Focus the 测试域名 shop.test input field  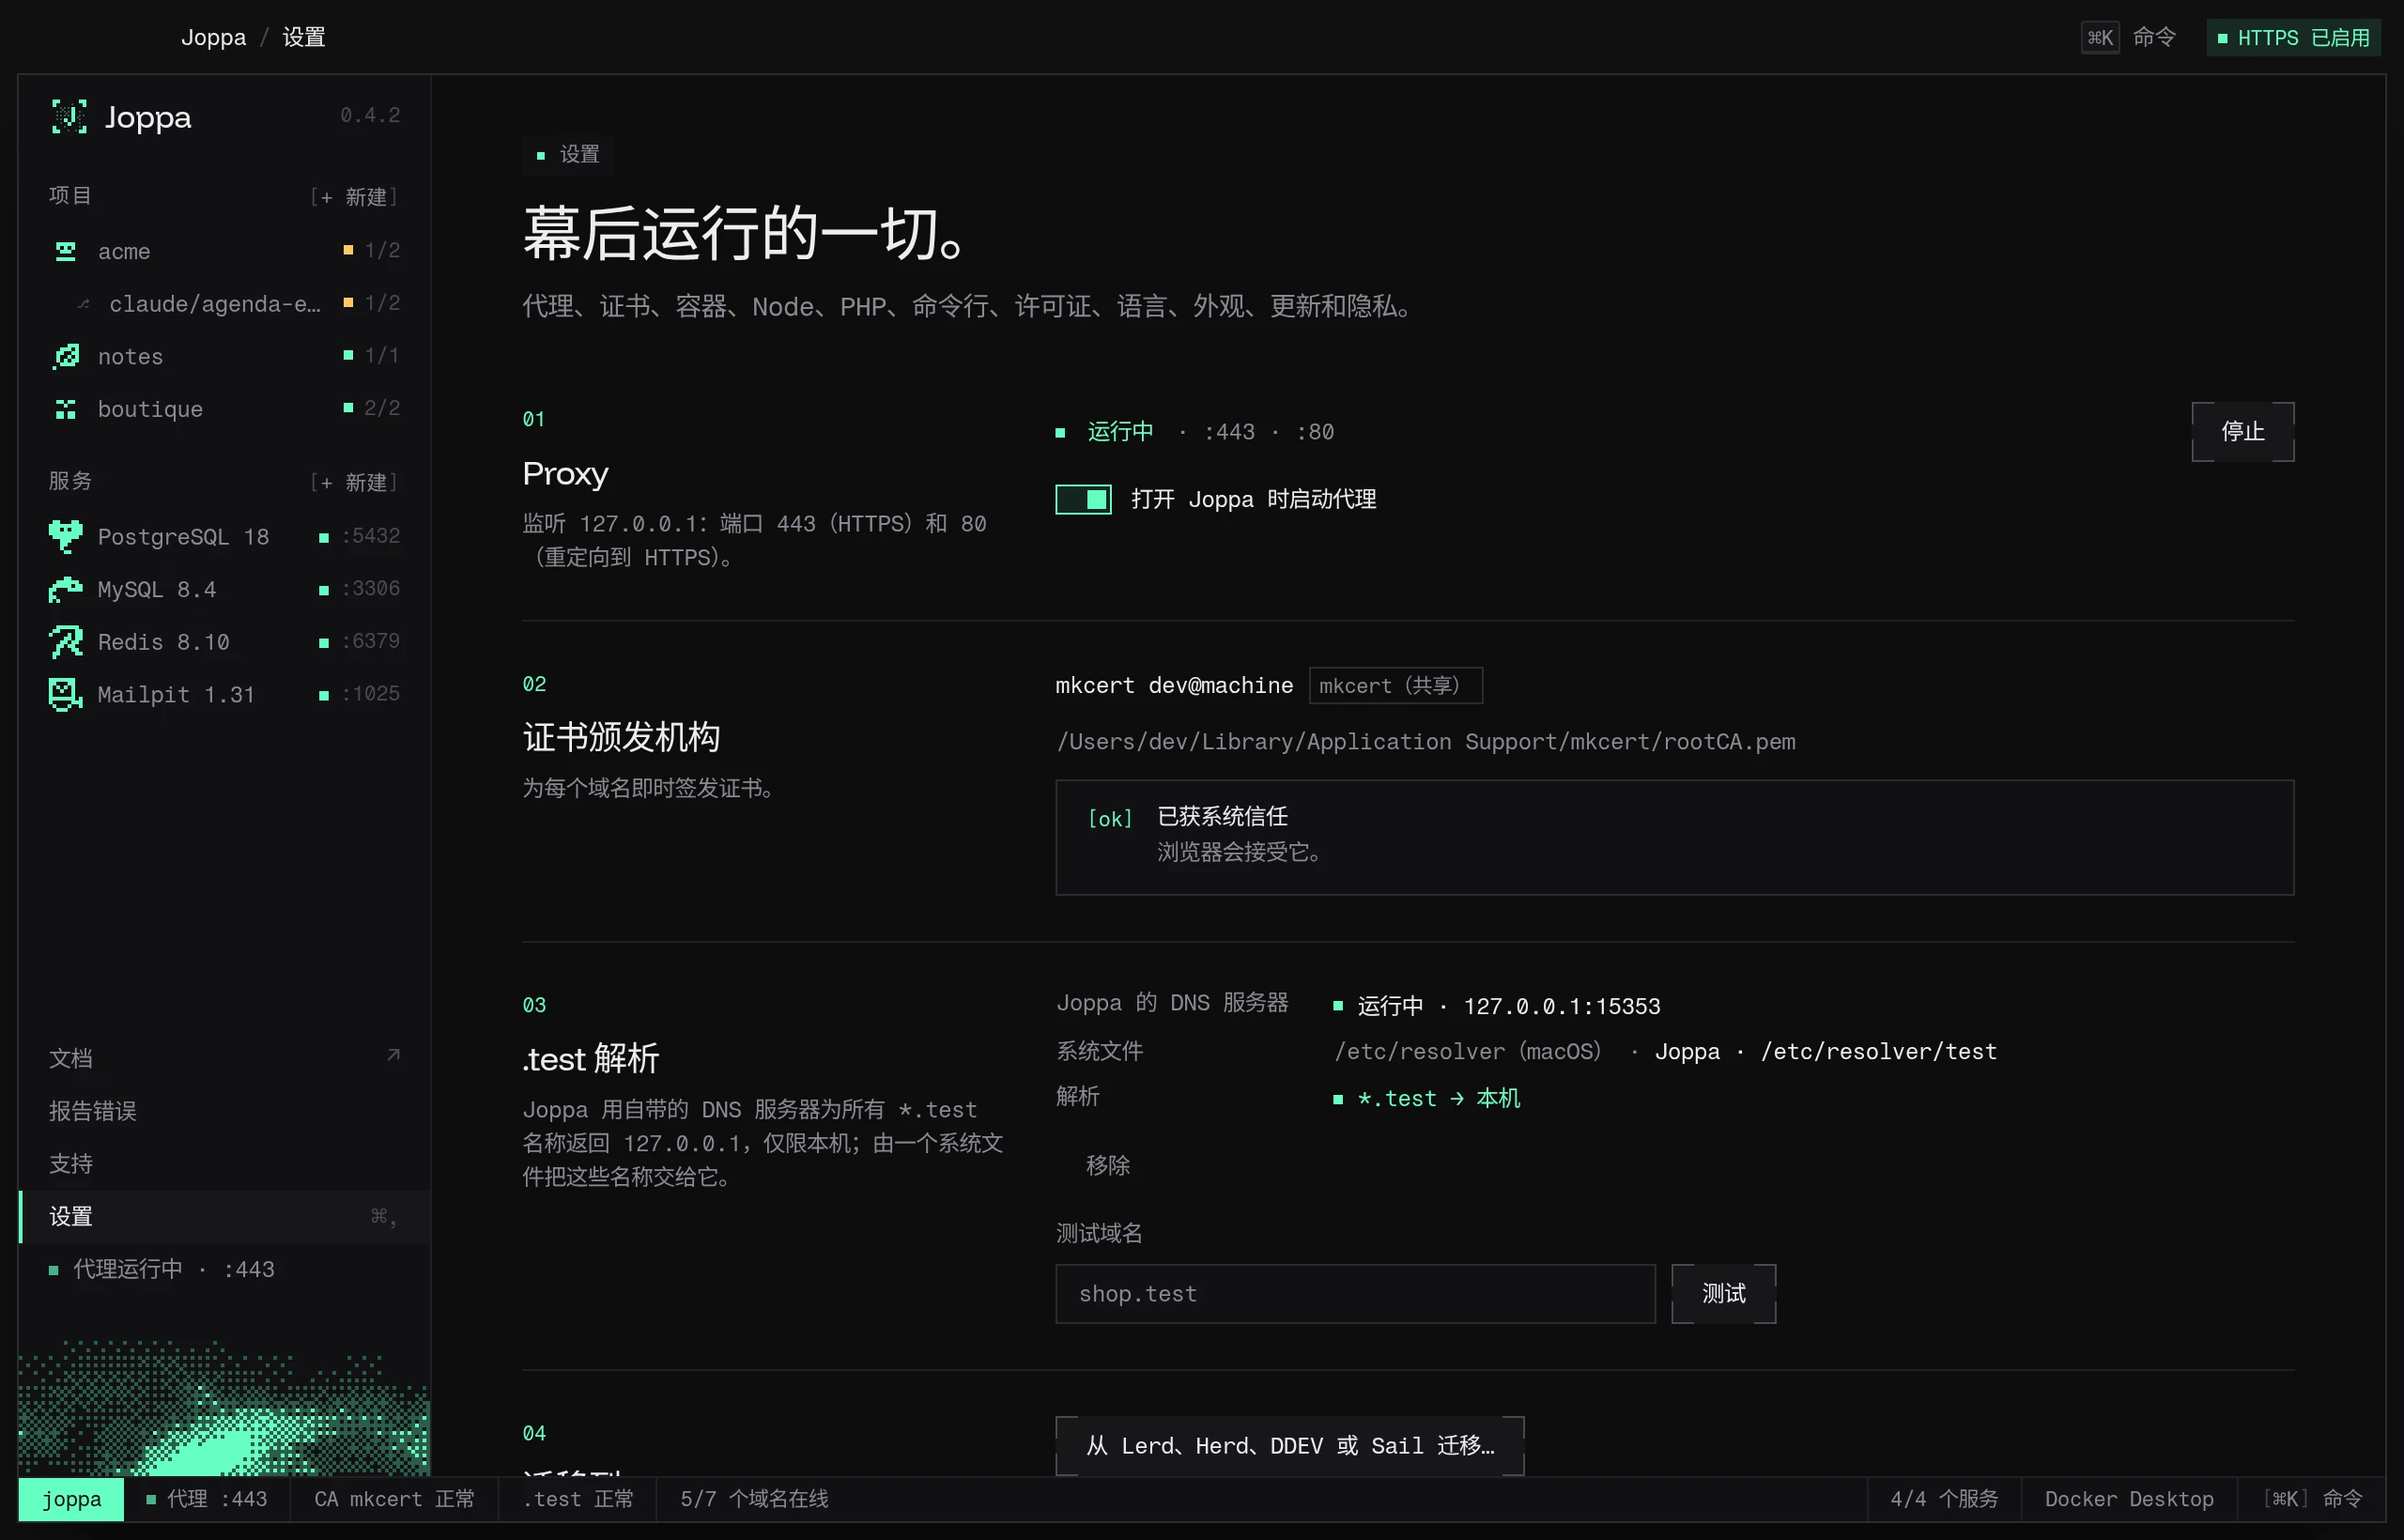[1355, 1293]
